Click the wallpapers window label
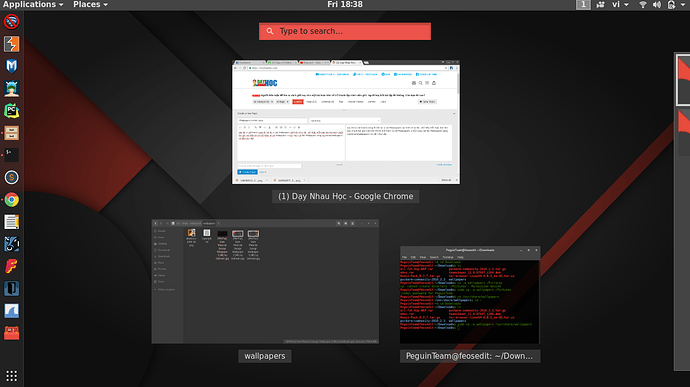This screenshot has width=690, height=387. coord(264,356)
